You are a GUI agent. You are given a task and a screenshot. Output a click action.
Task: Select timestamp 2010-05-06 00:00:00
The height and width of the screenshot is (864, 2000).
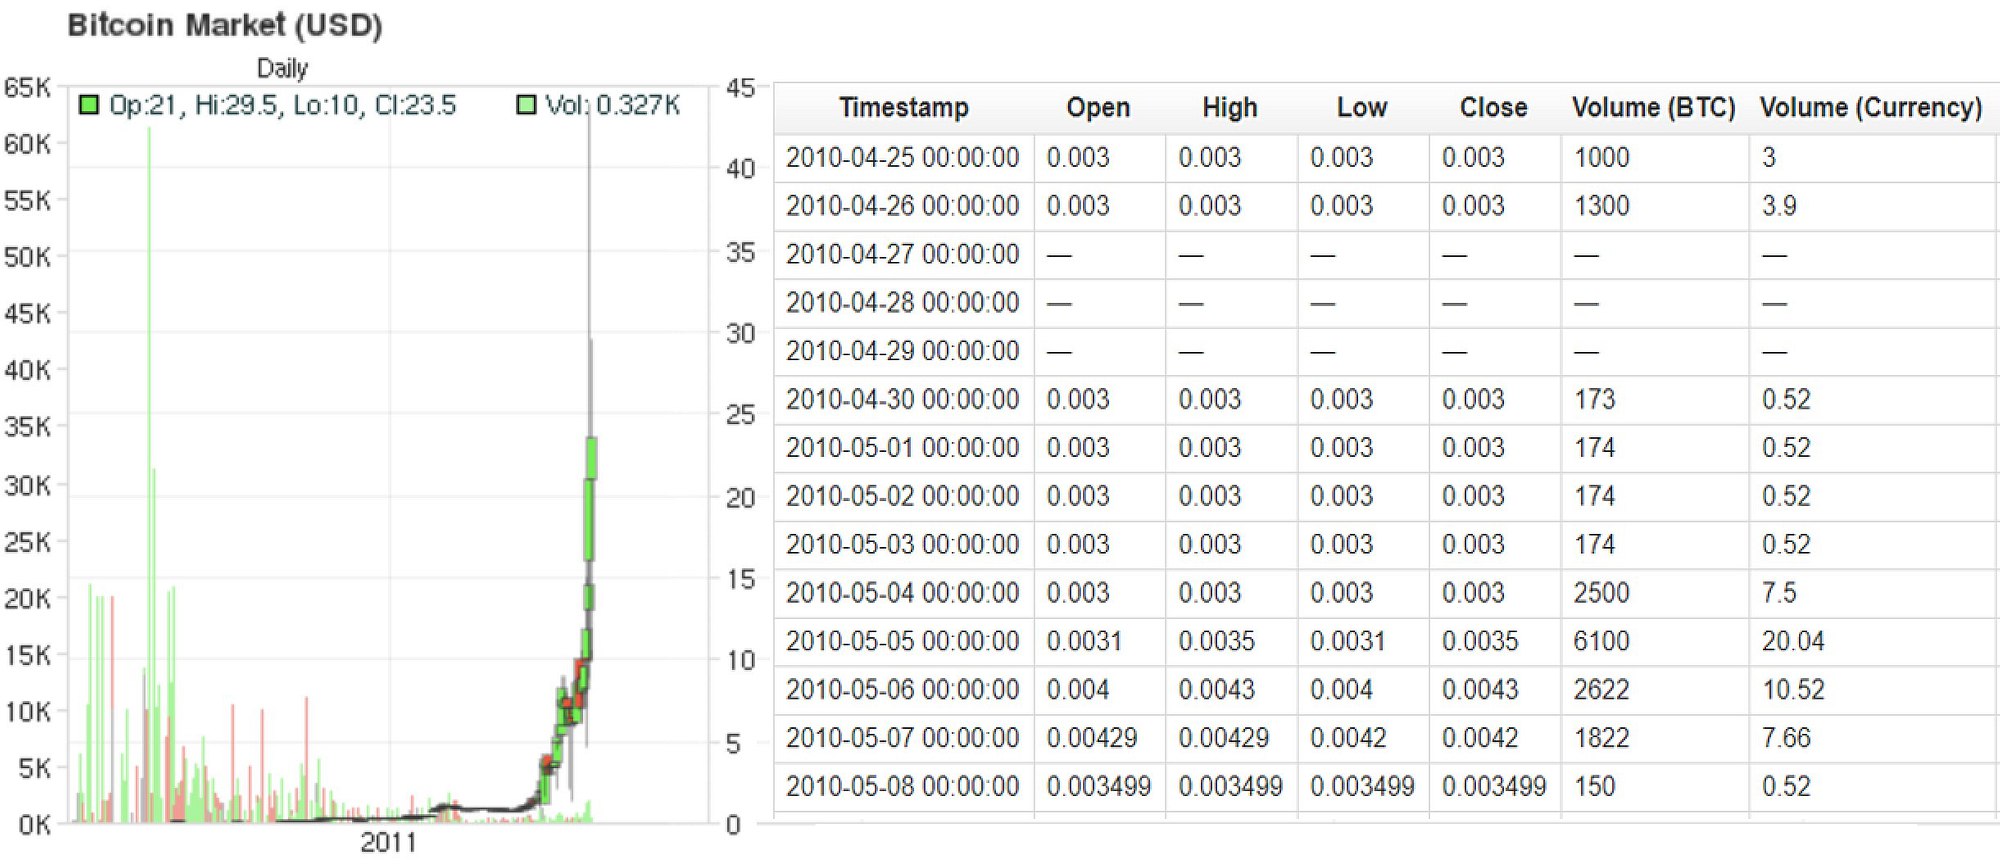[x=903, y=690]
